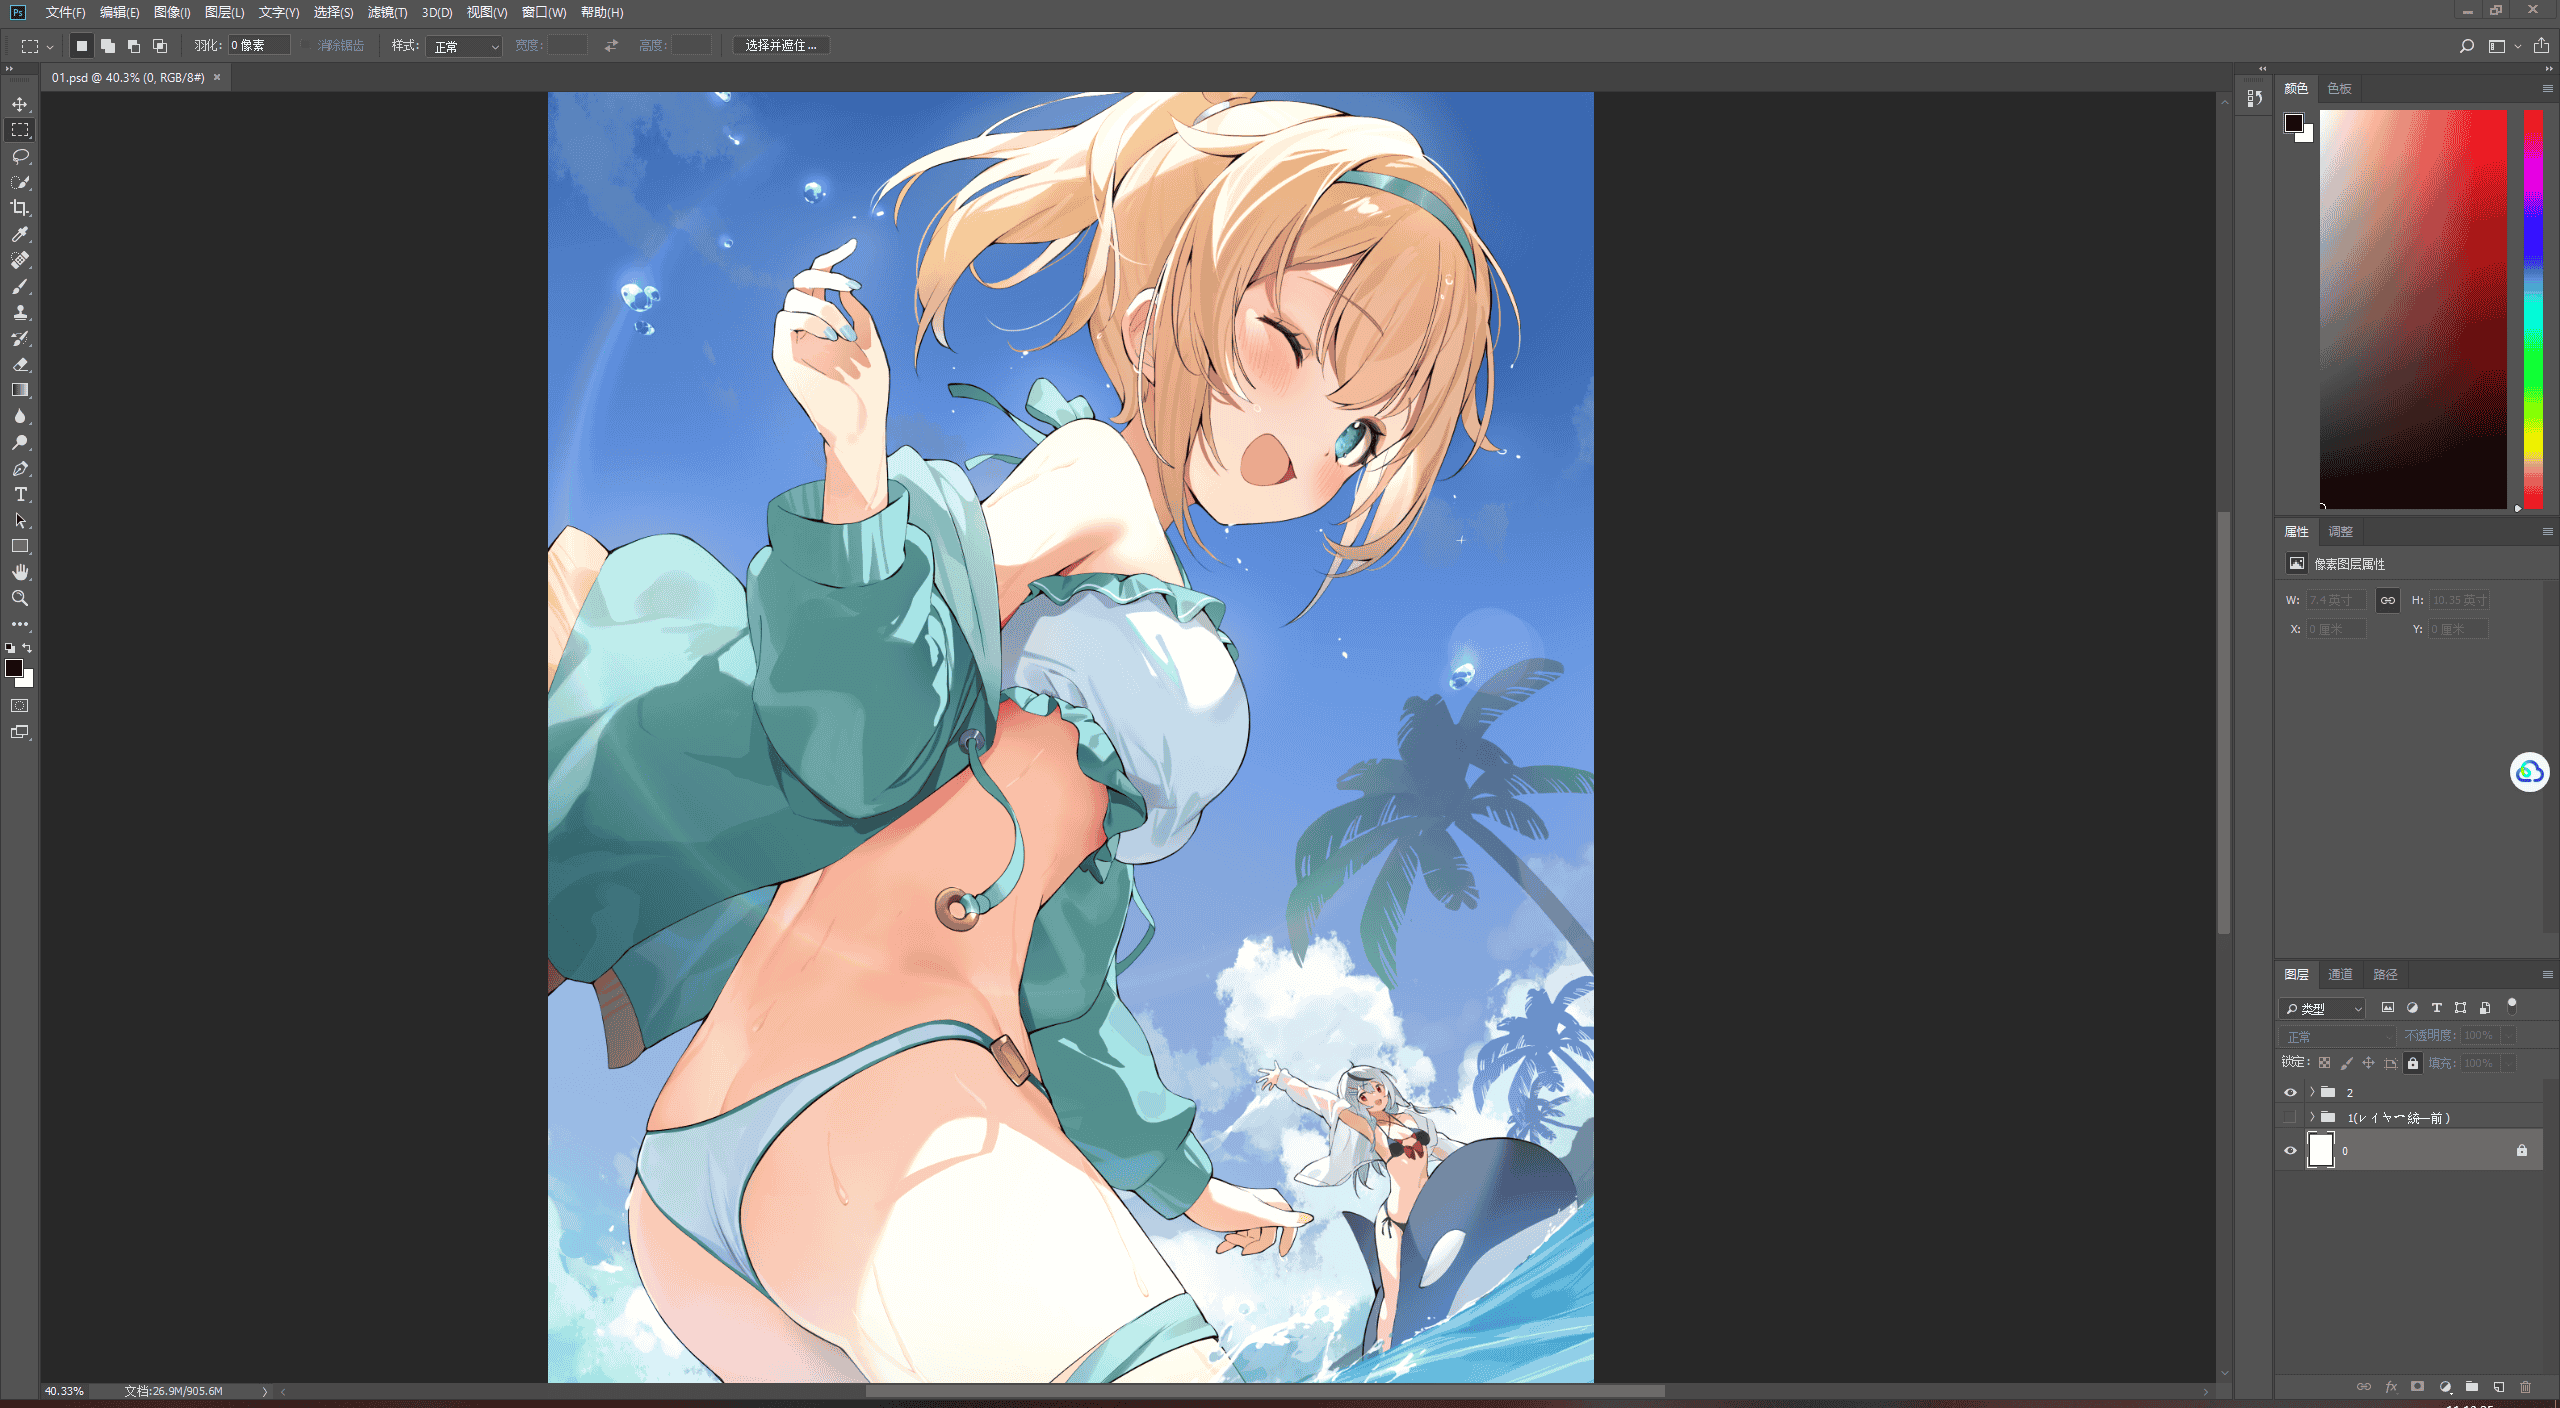2560x1408 pixels.
Task: Open the Layers panel flyout menu
Action: [x=2547, y=974]
